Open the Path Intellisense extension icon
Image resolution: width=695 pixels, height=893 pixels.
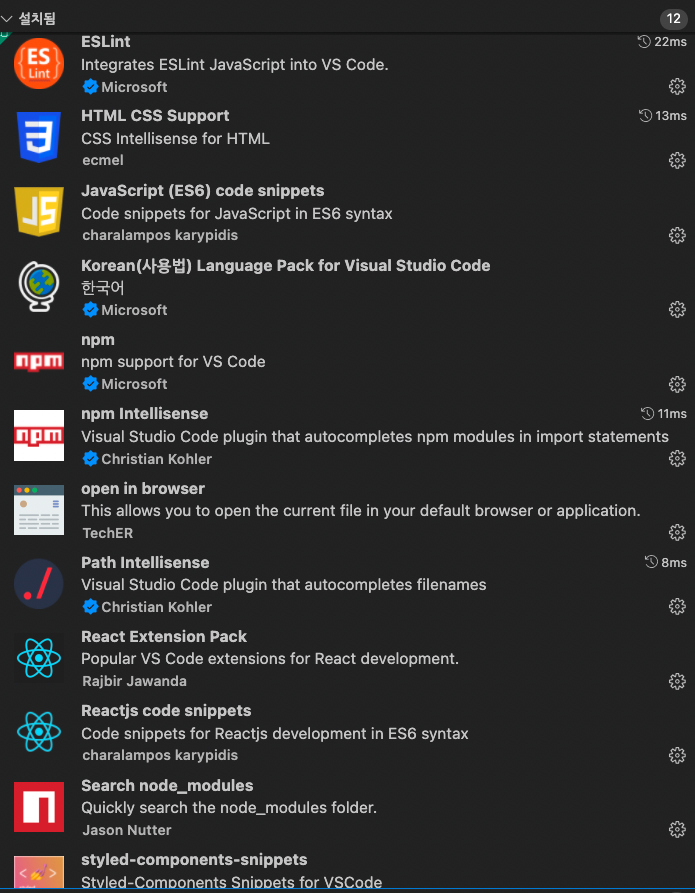[39, 584]
